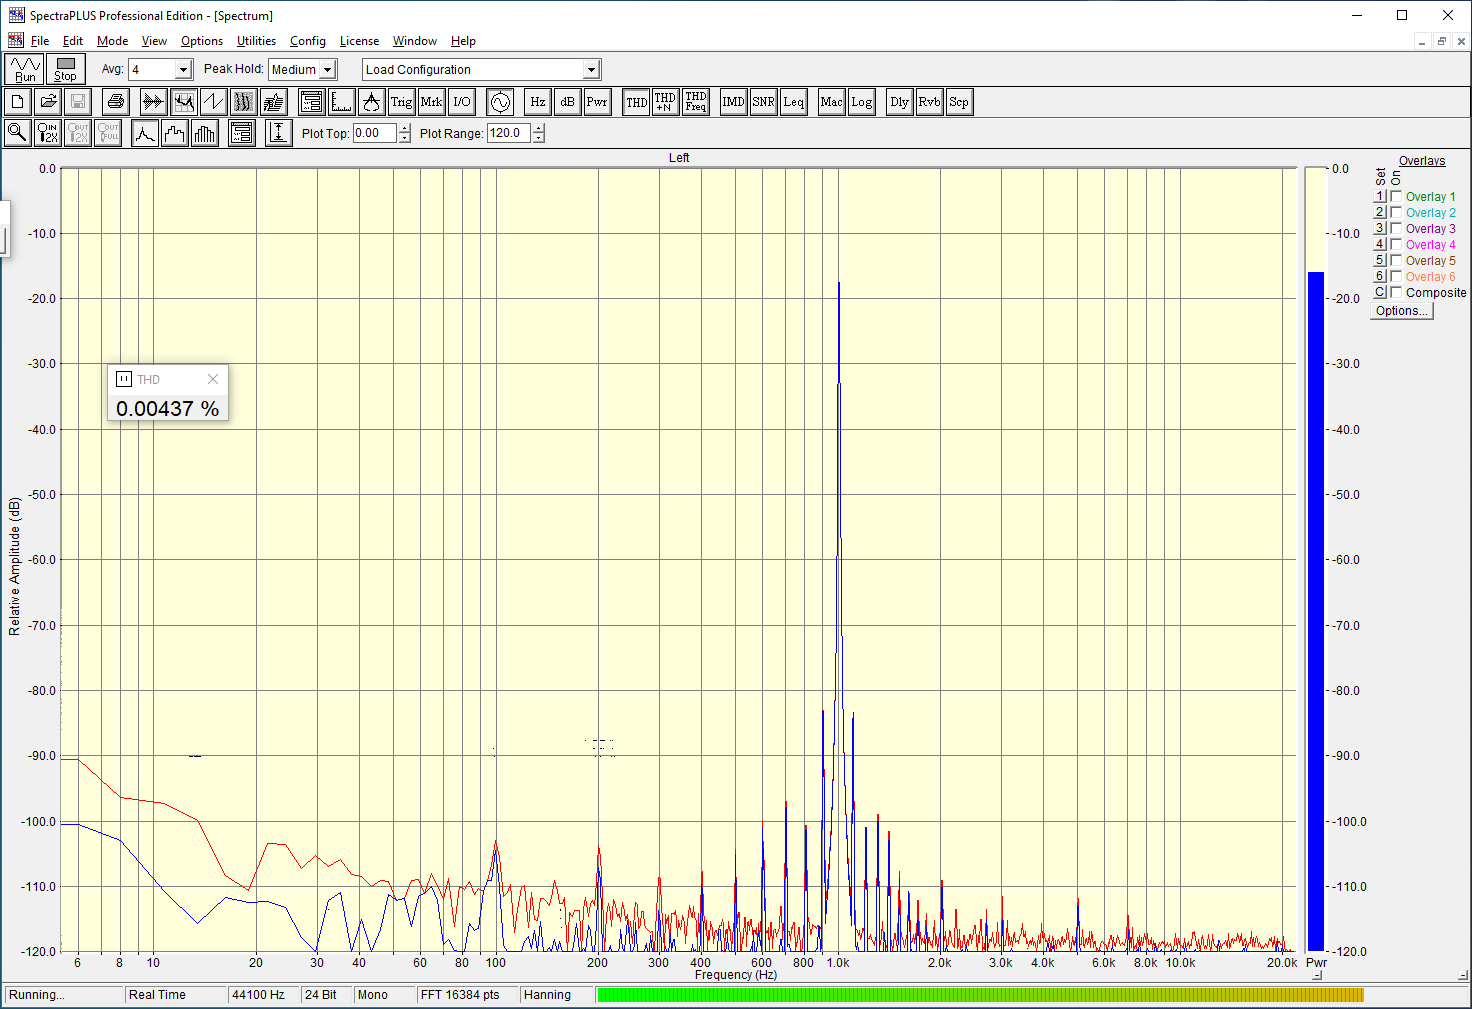
Task: Enable the Overlay 1 checkbox
Action: click(1396, 197)
